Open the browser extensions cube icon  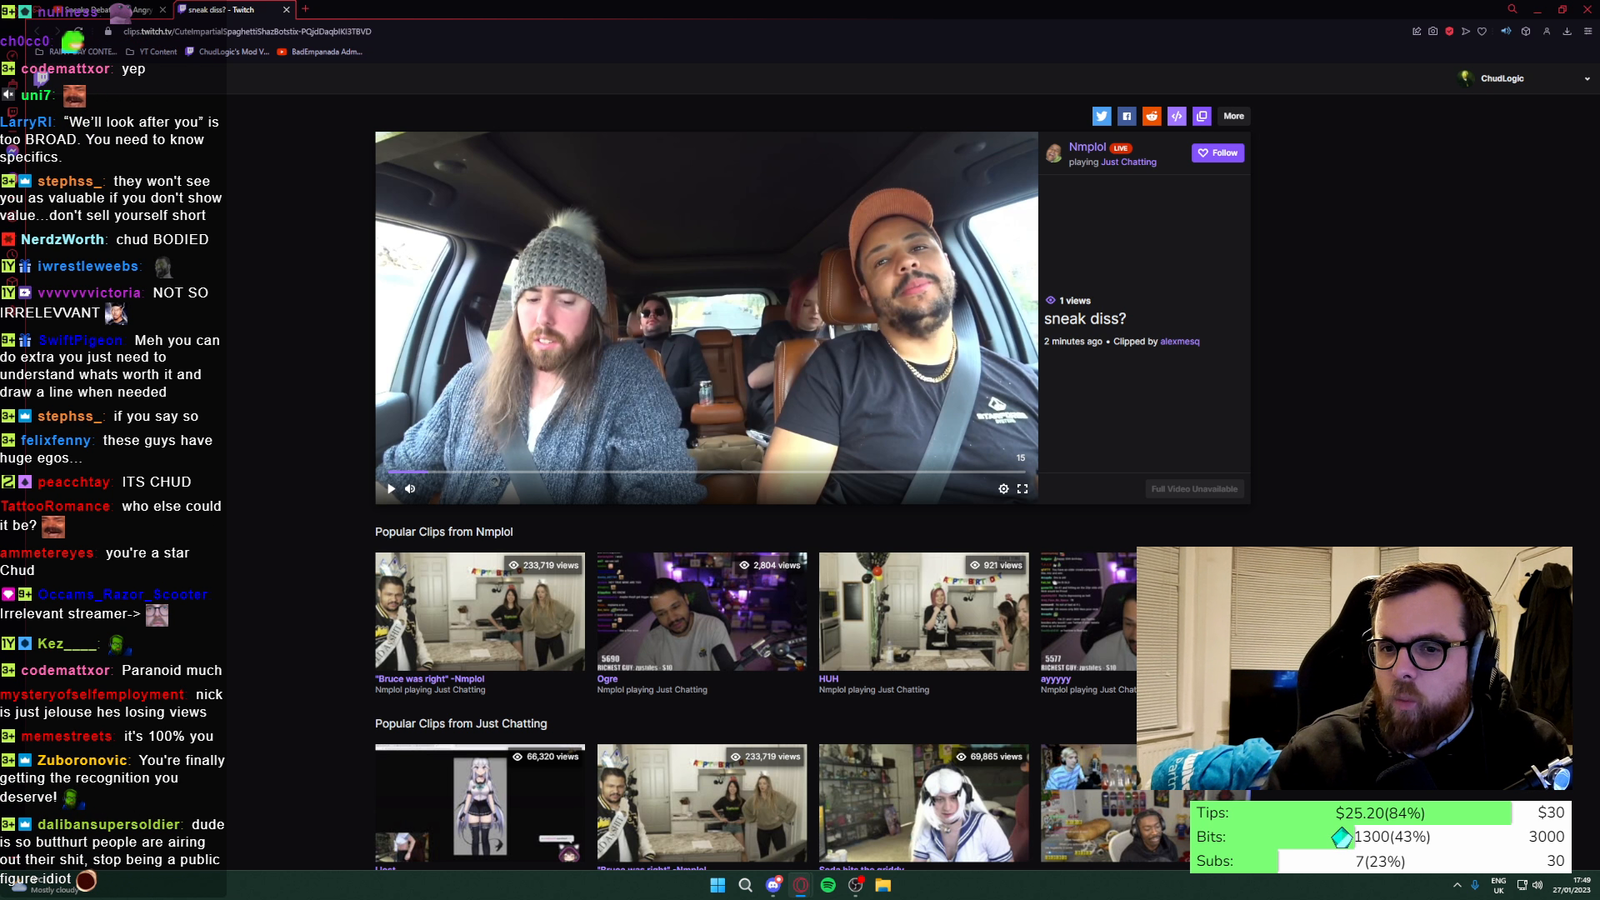1525,31
